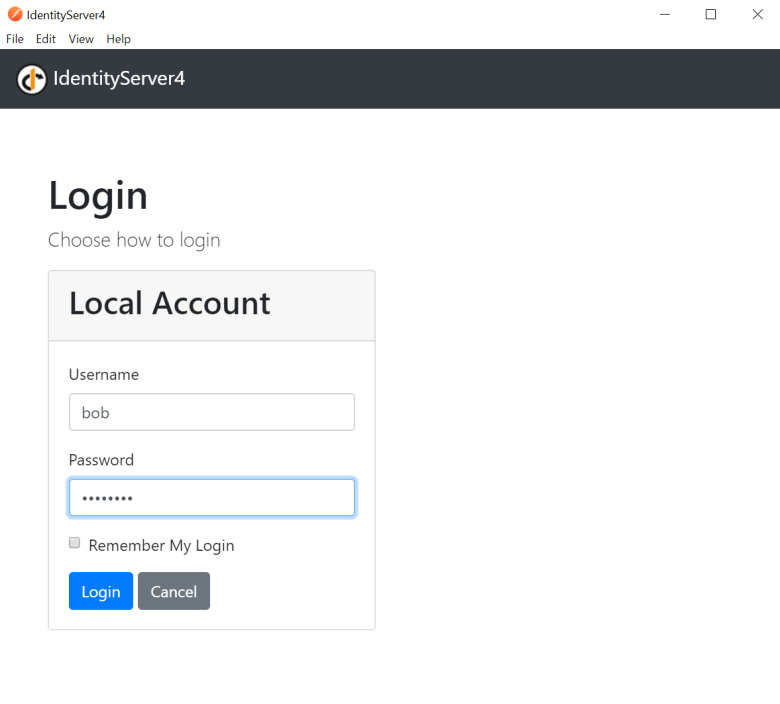Click the Remember My Login label text
Viewport: 780px width, 704px height.
tap(161, 546)
